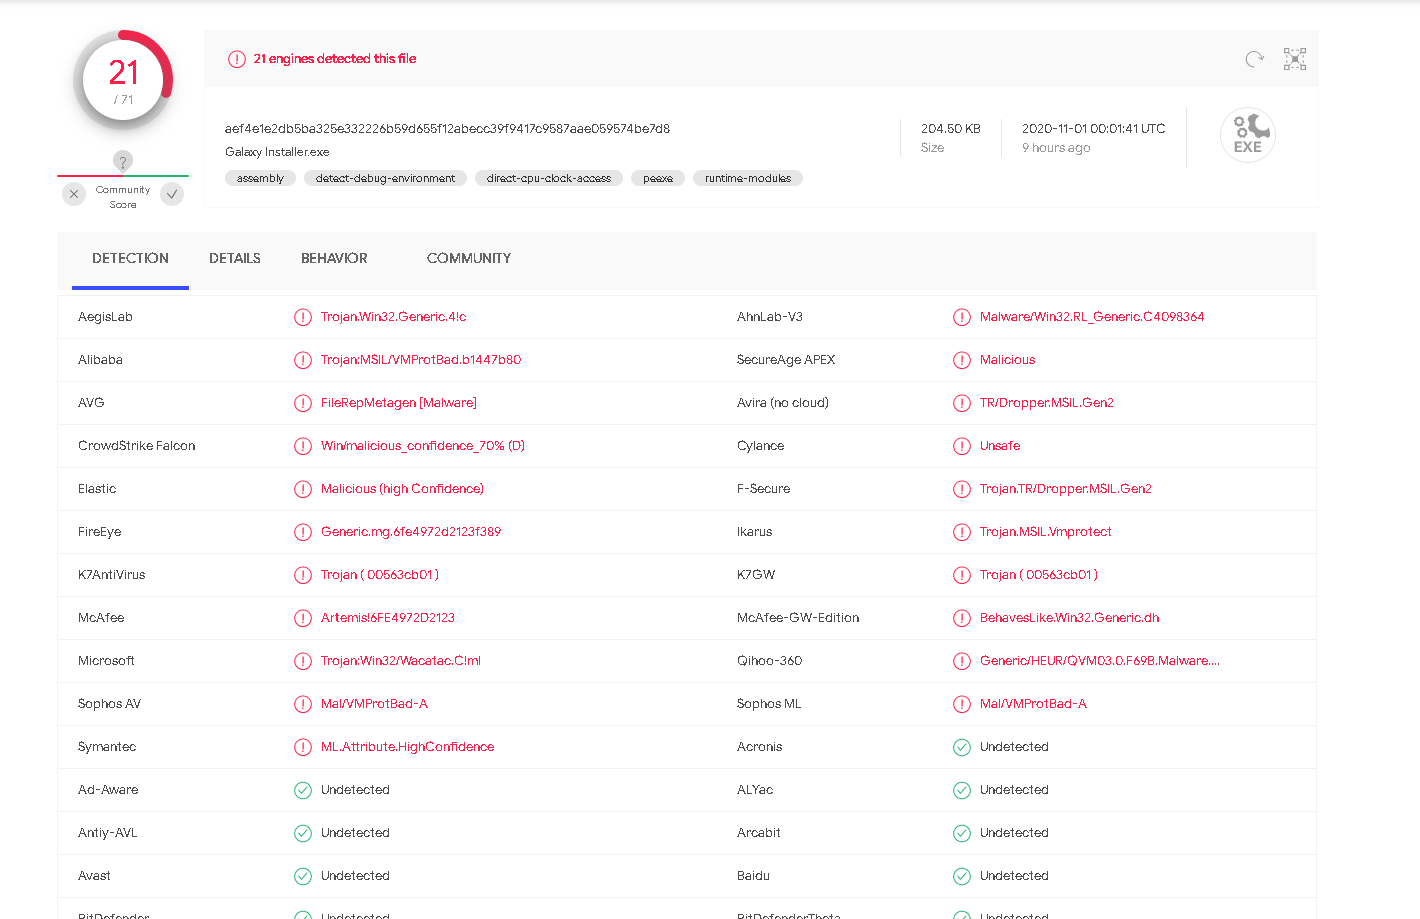1420x919 pixels.
Task: Click the alert icon in FireEye row
Action: coord(303,532)
